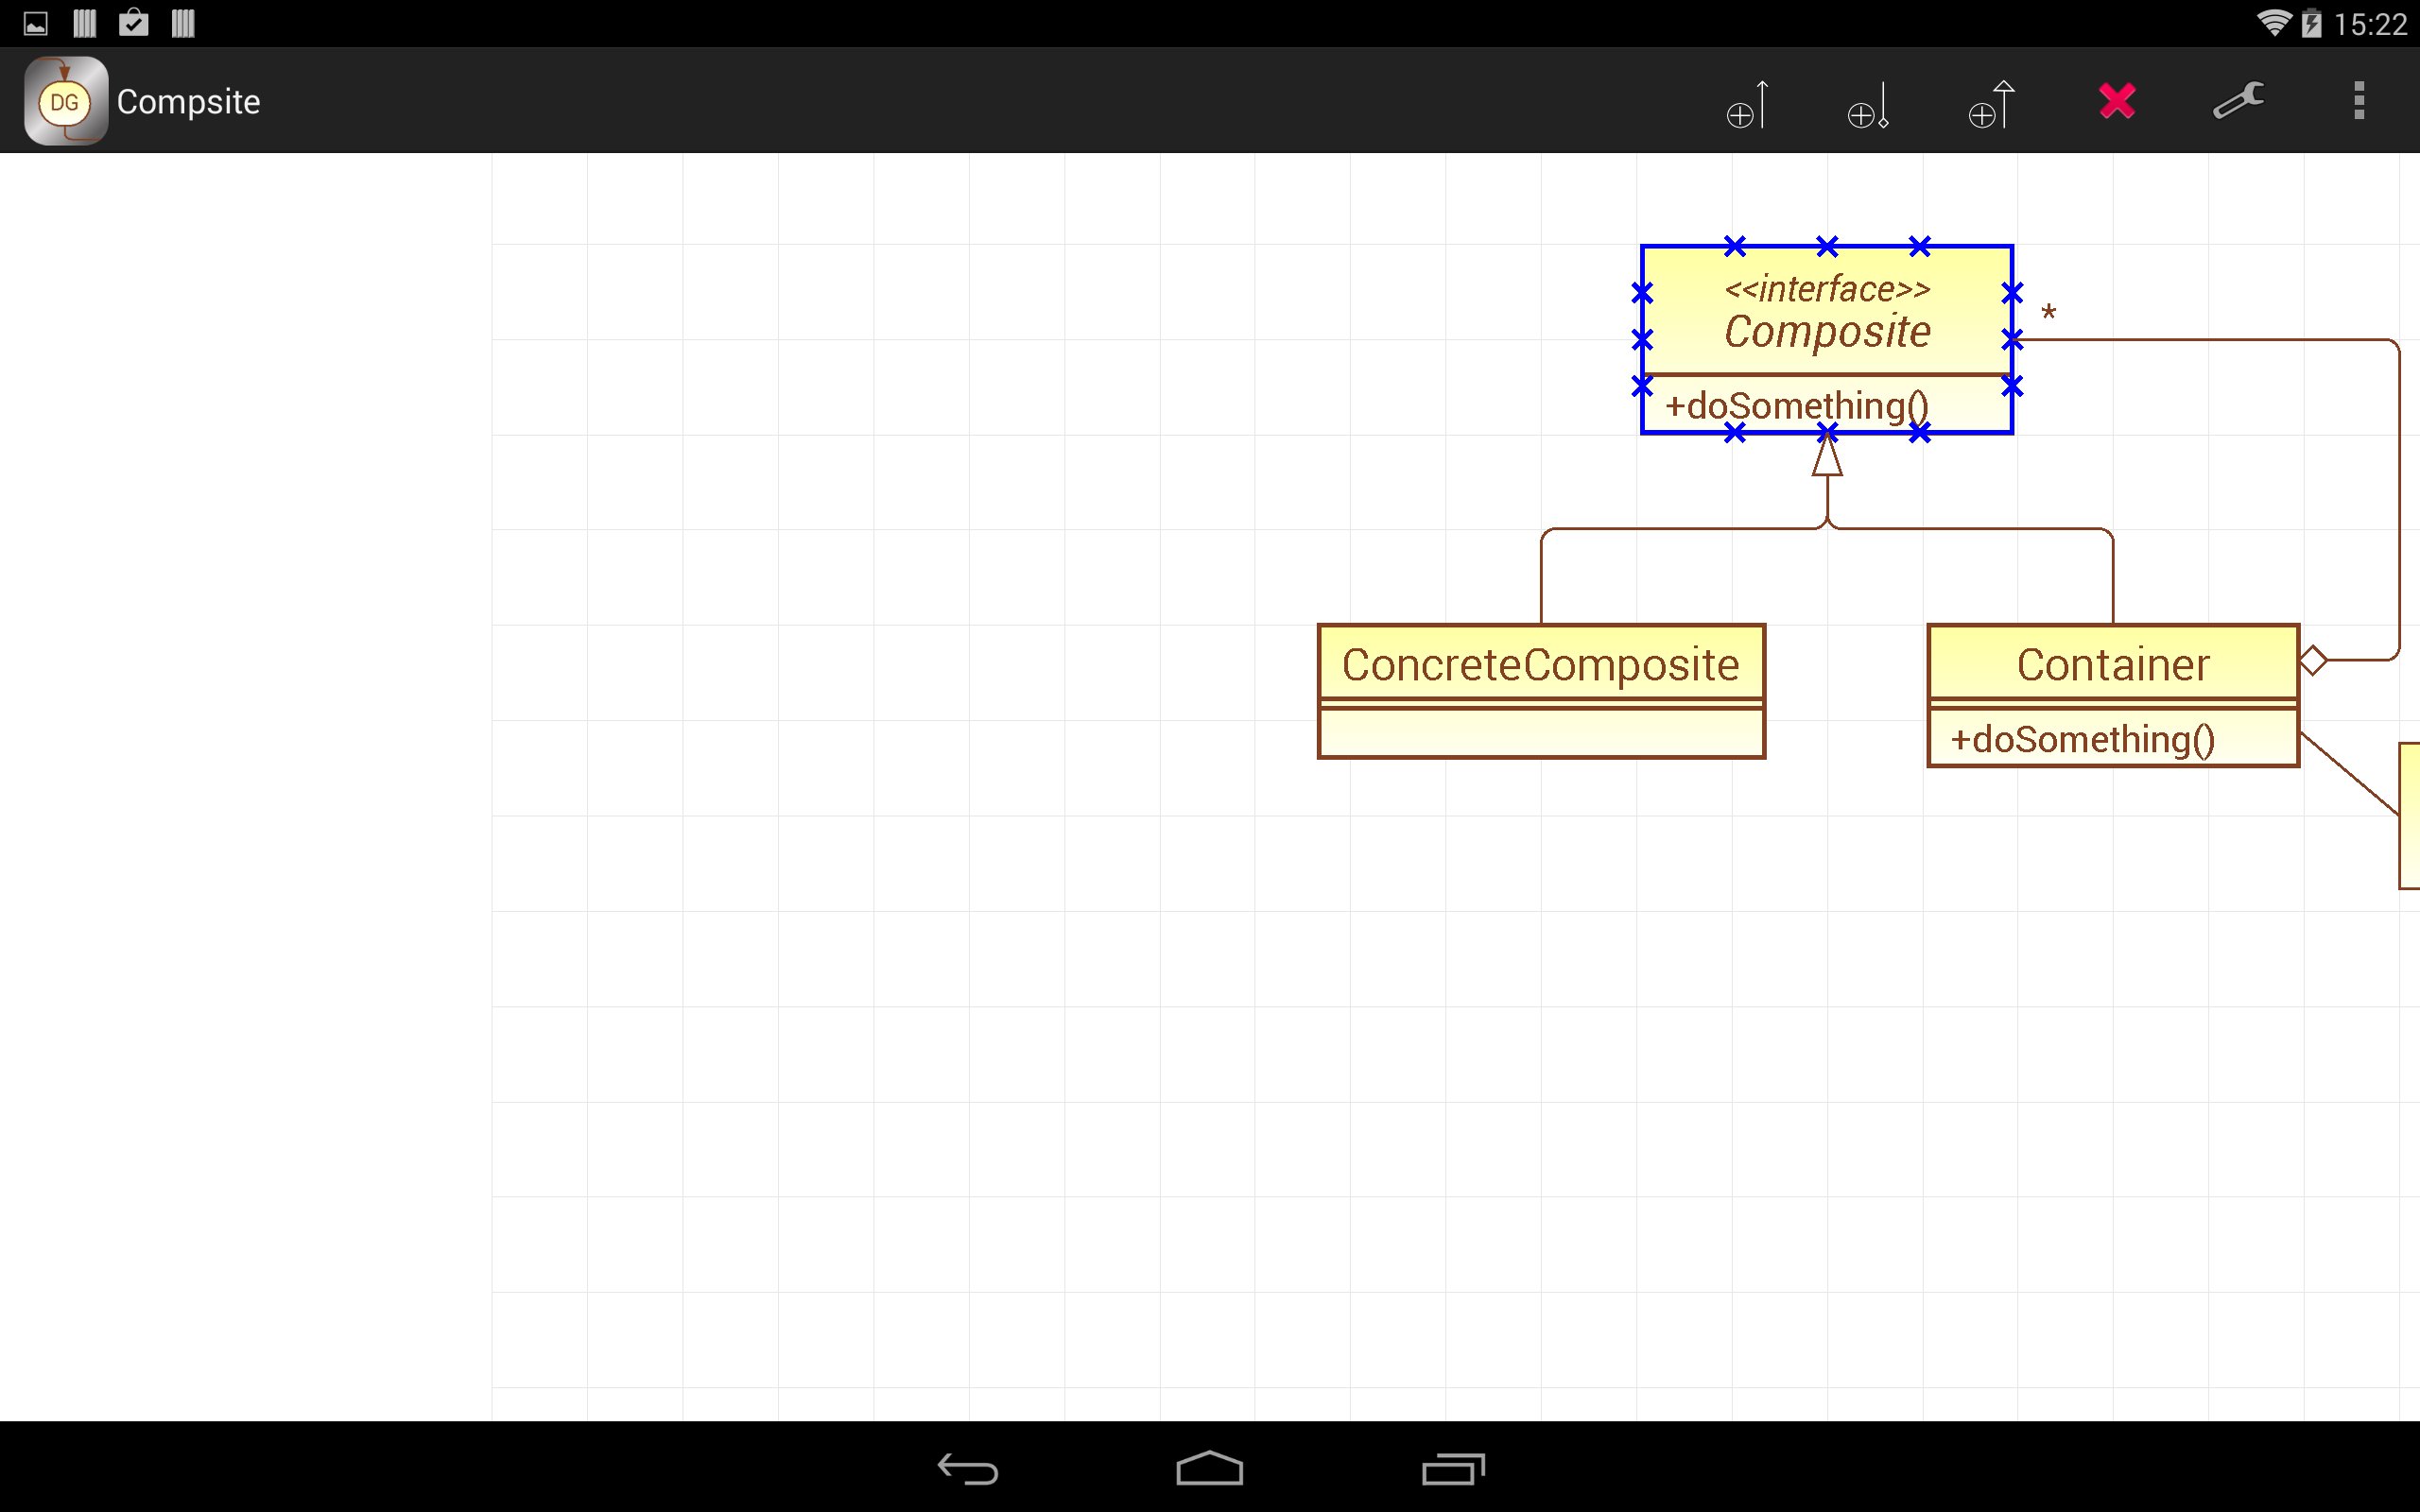Delete selected element with red X

(x=2117, y=101)
